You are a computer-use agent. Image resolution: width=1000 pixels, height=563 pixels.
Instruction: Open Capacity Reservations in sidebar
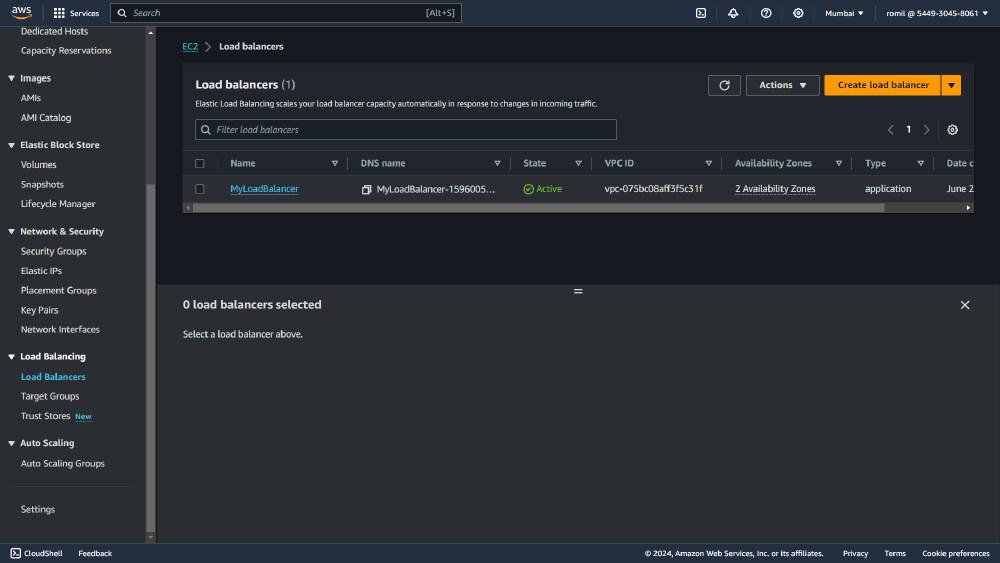tap(66, 50)
